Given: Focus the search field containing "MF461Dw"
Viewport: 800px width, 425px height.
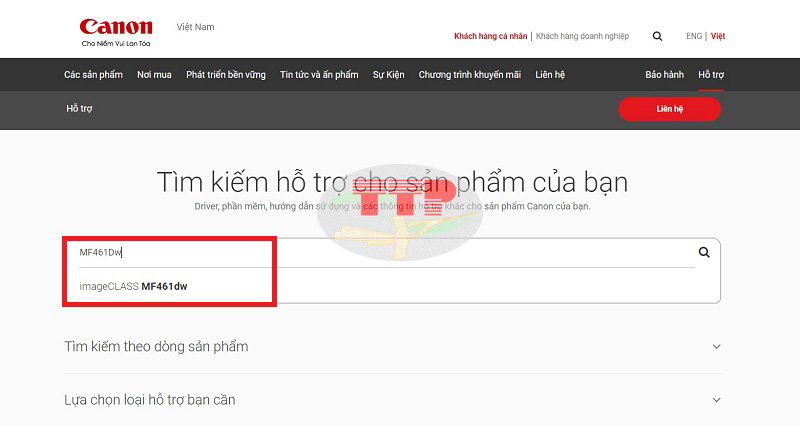Looking at the screenshot, I should pyautogui.click(x=387, y=252).
